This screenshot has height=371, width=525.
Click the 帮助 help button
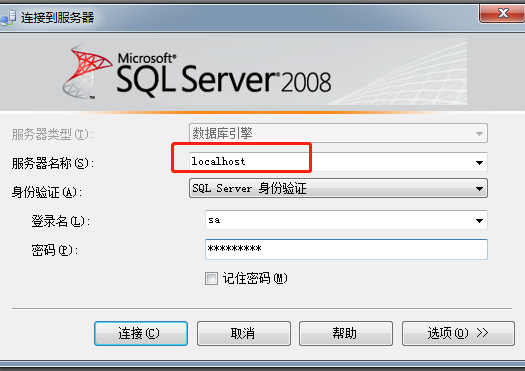pos(346,333)
